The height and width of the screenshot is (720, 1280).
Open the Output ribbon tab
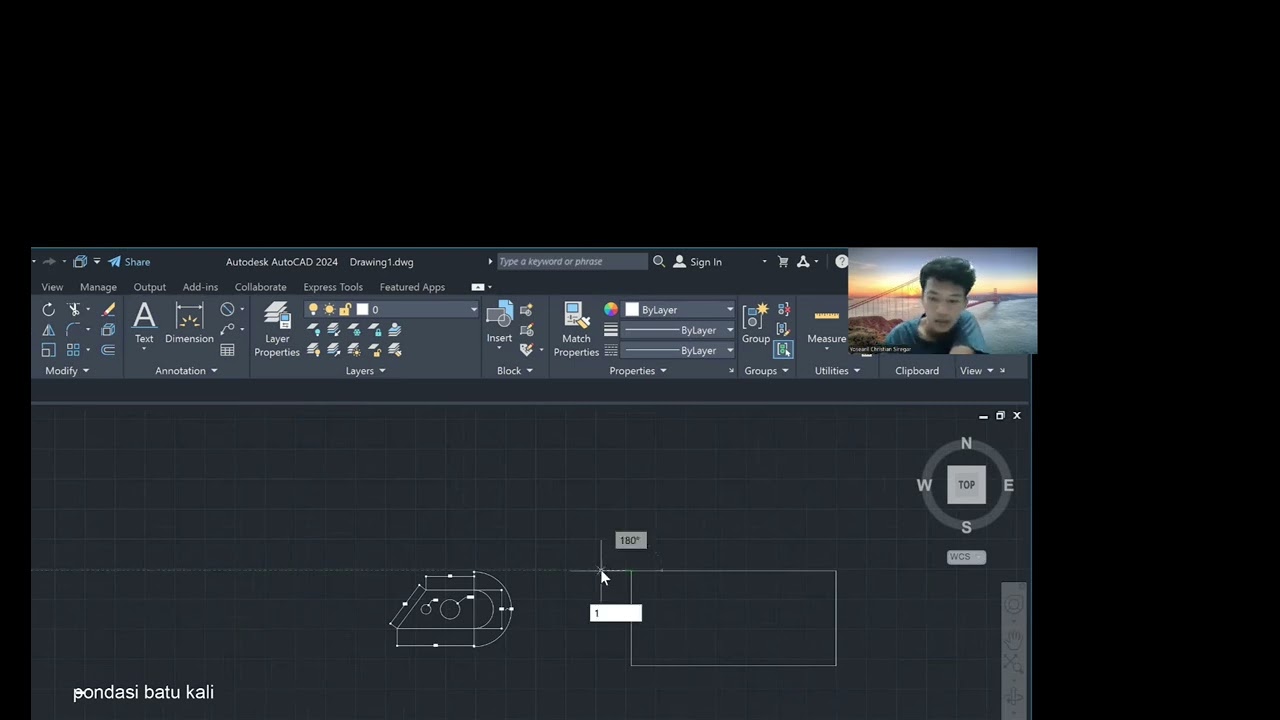click(x=150, y=287)
